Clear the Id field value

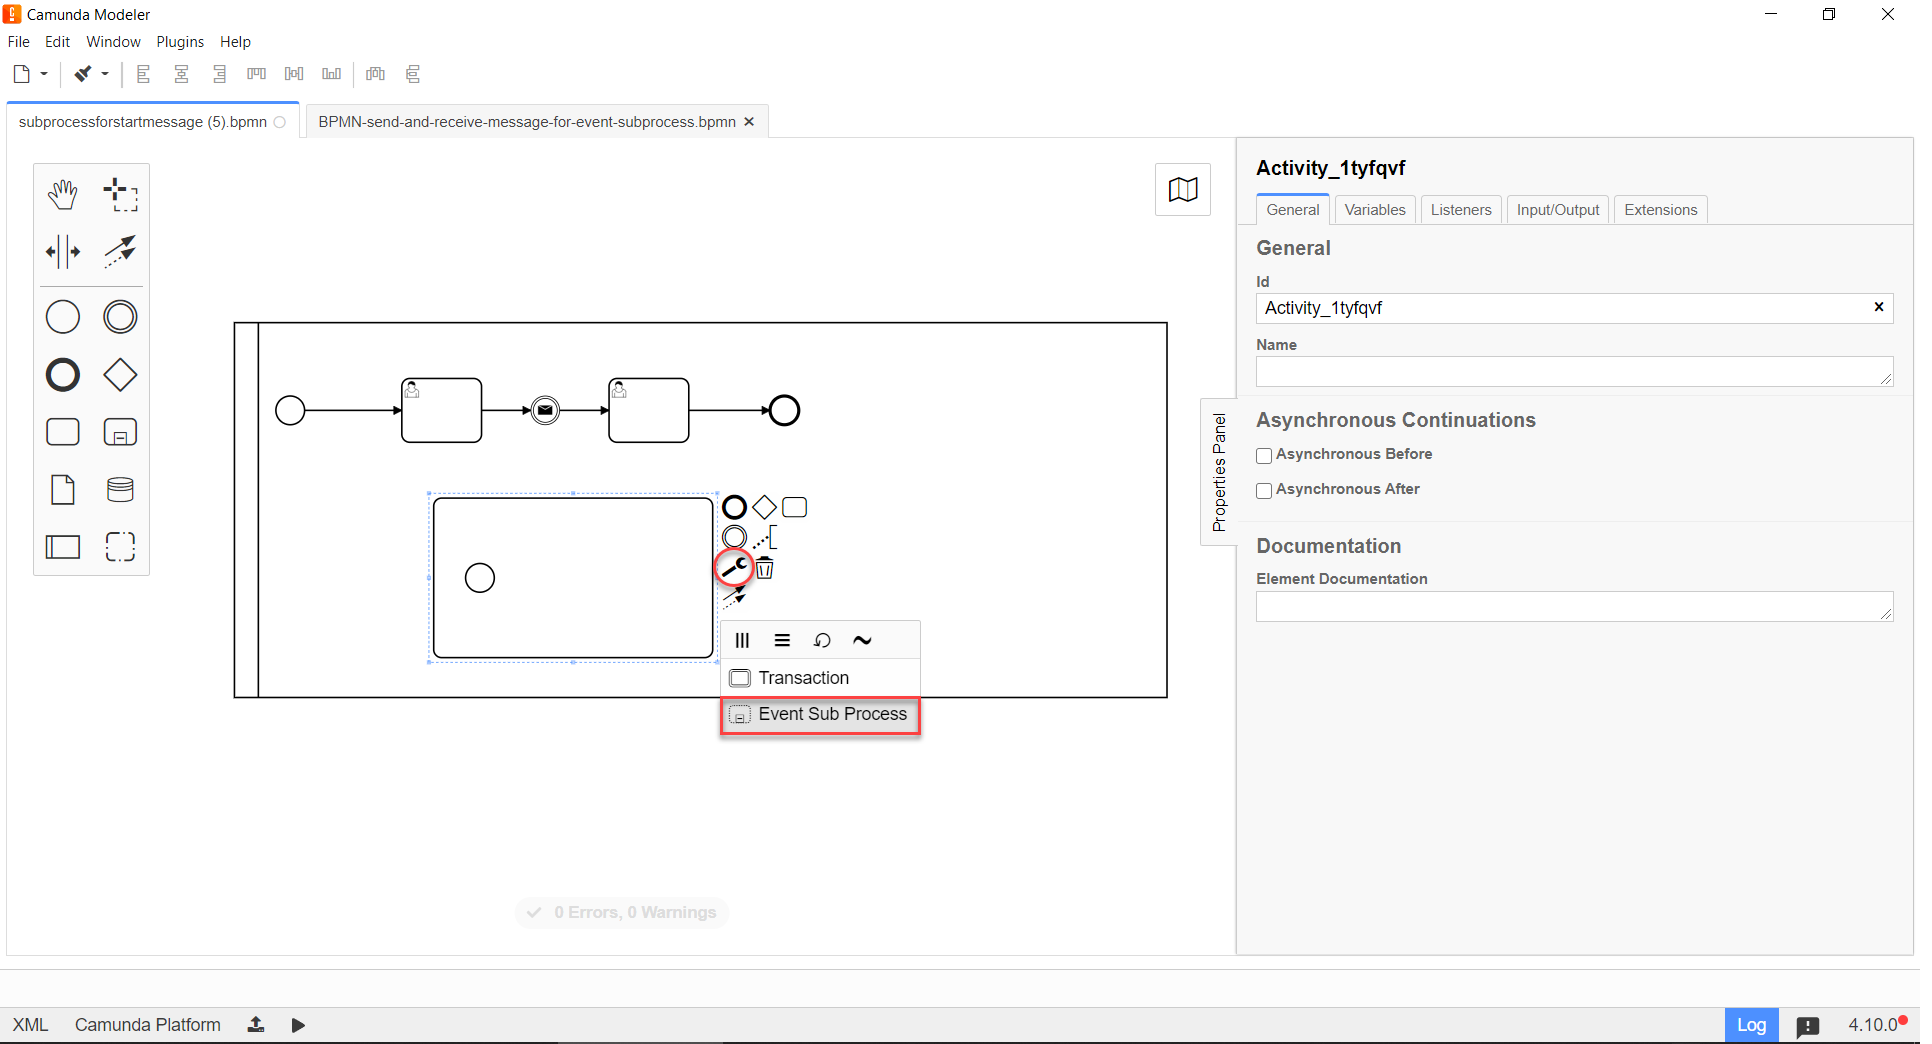coord(1879,307)
